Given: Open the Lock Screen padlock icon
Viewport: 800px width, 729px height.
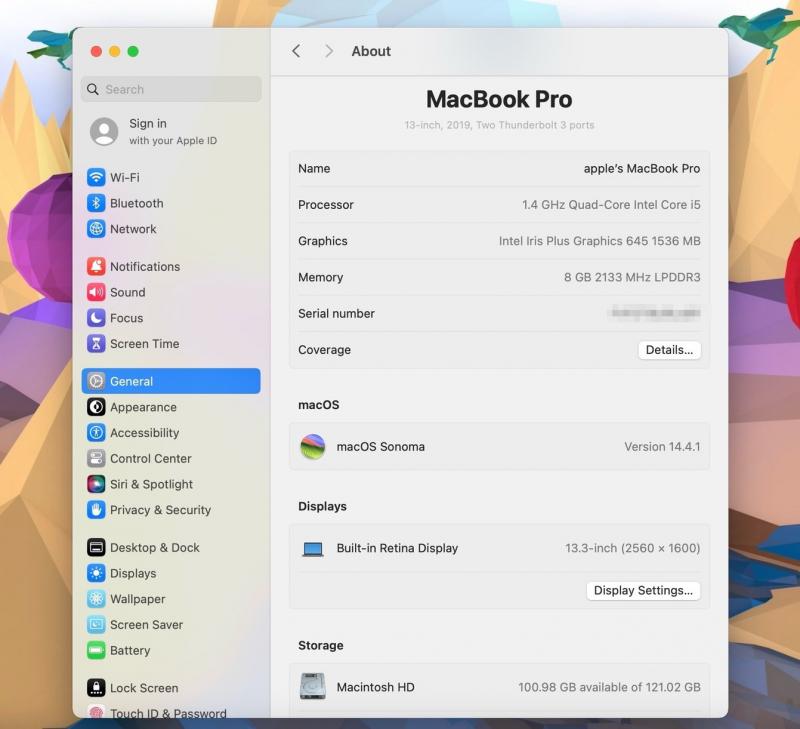Looking at the screenshot, I should (x=96, y=688).
